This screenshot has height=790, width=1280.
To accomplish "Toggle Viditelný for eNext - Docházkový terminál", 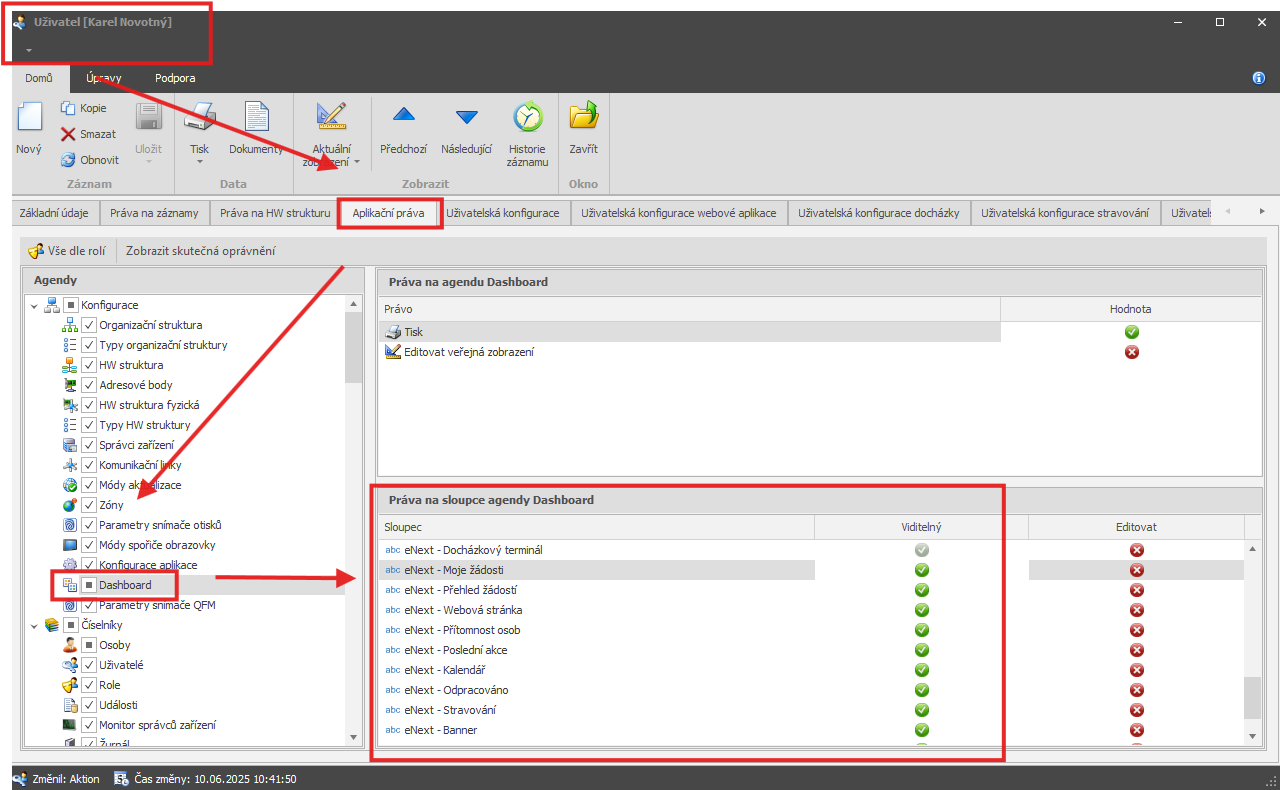I will click(922, 550).
